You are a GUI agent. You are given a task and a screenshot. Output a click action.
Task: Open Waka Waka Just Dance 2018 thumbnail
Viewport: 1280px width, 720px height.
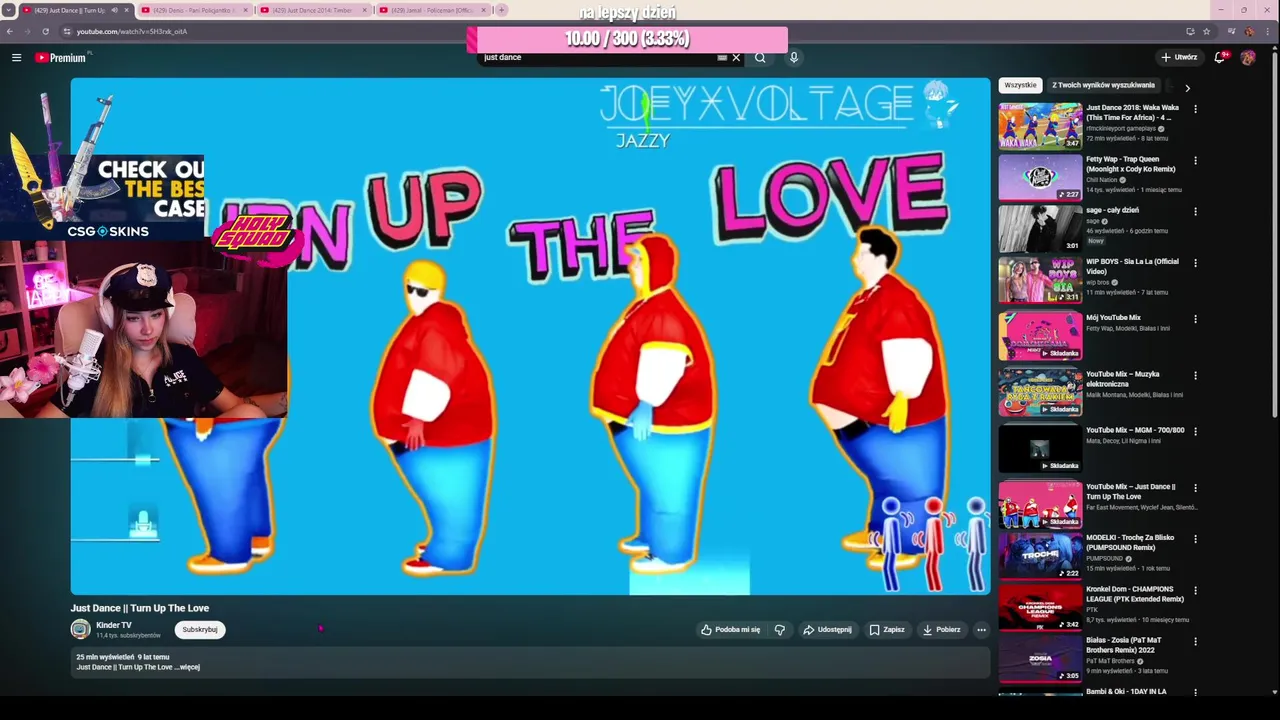[x=1040, y=125]
